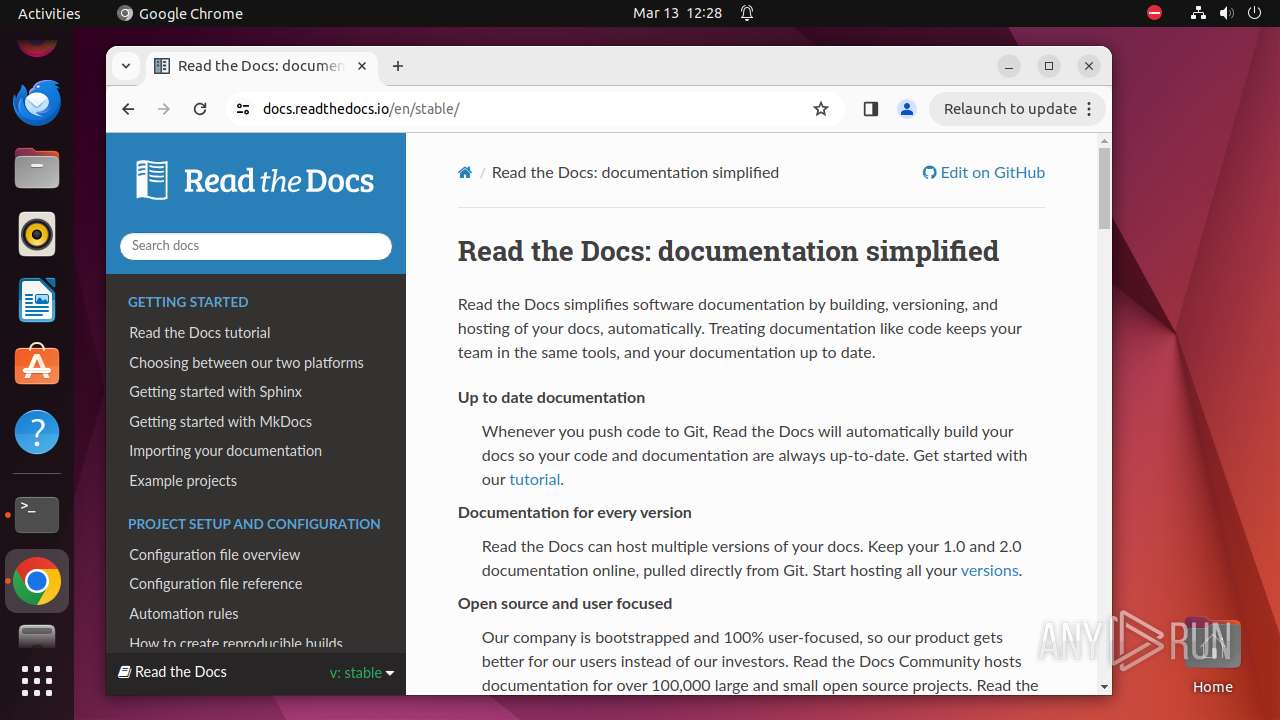Expand the v: stable version selector
This screenshot has width=1280, height=720.
pyautogui.click(x=362, y=673)
